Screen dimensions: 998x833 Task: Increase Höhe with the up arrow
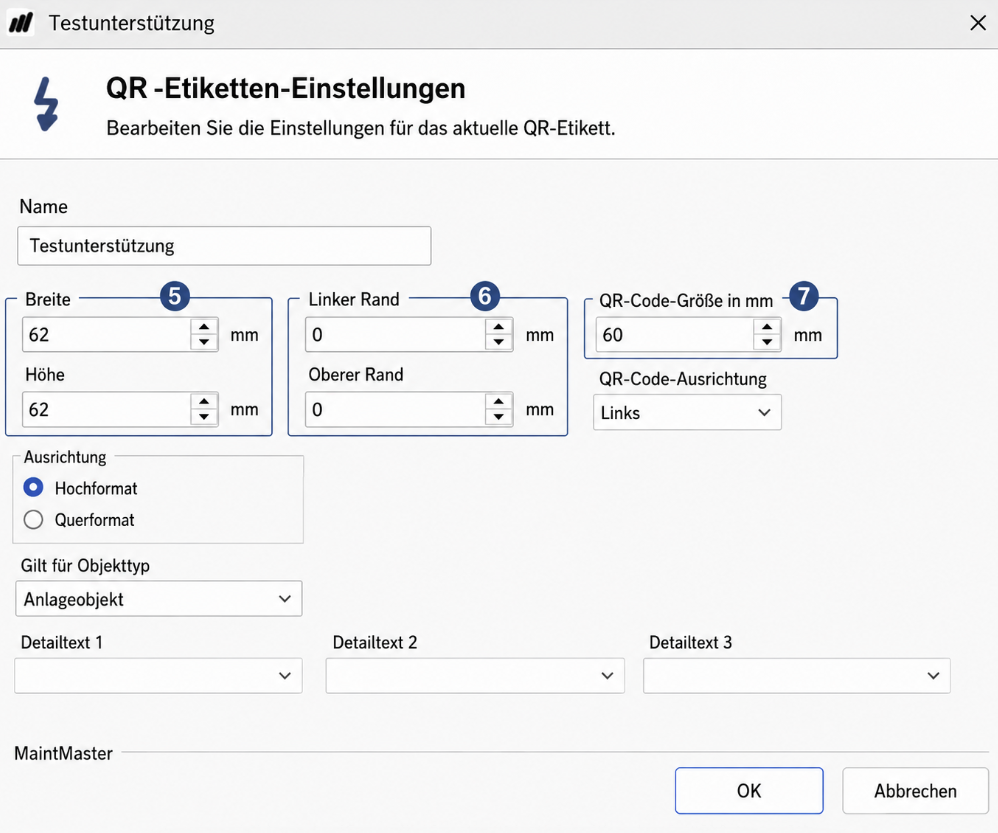(204, 401)
